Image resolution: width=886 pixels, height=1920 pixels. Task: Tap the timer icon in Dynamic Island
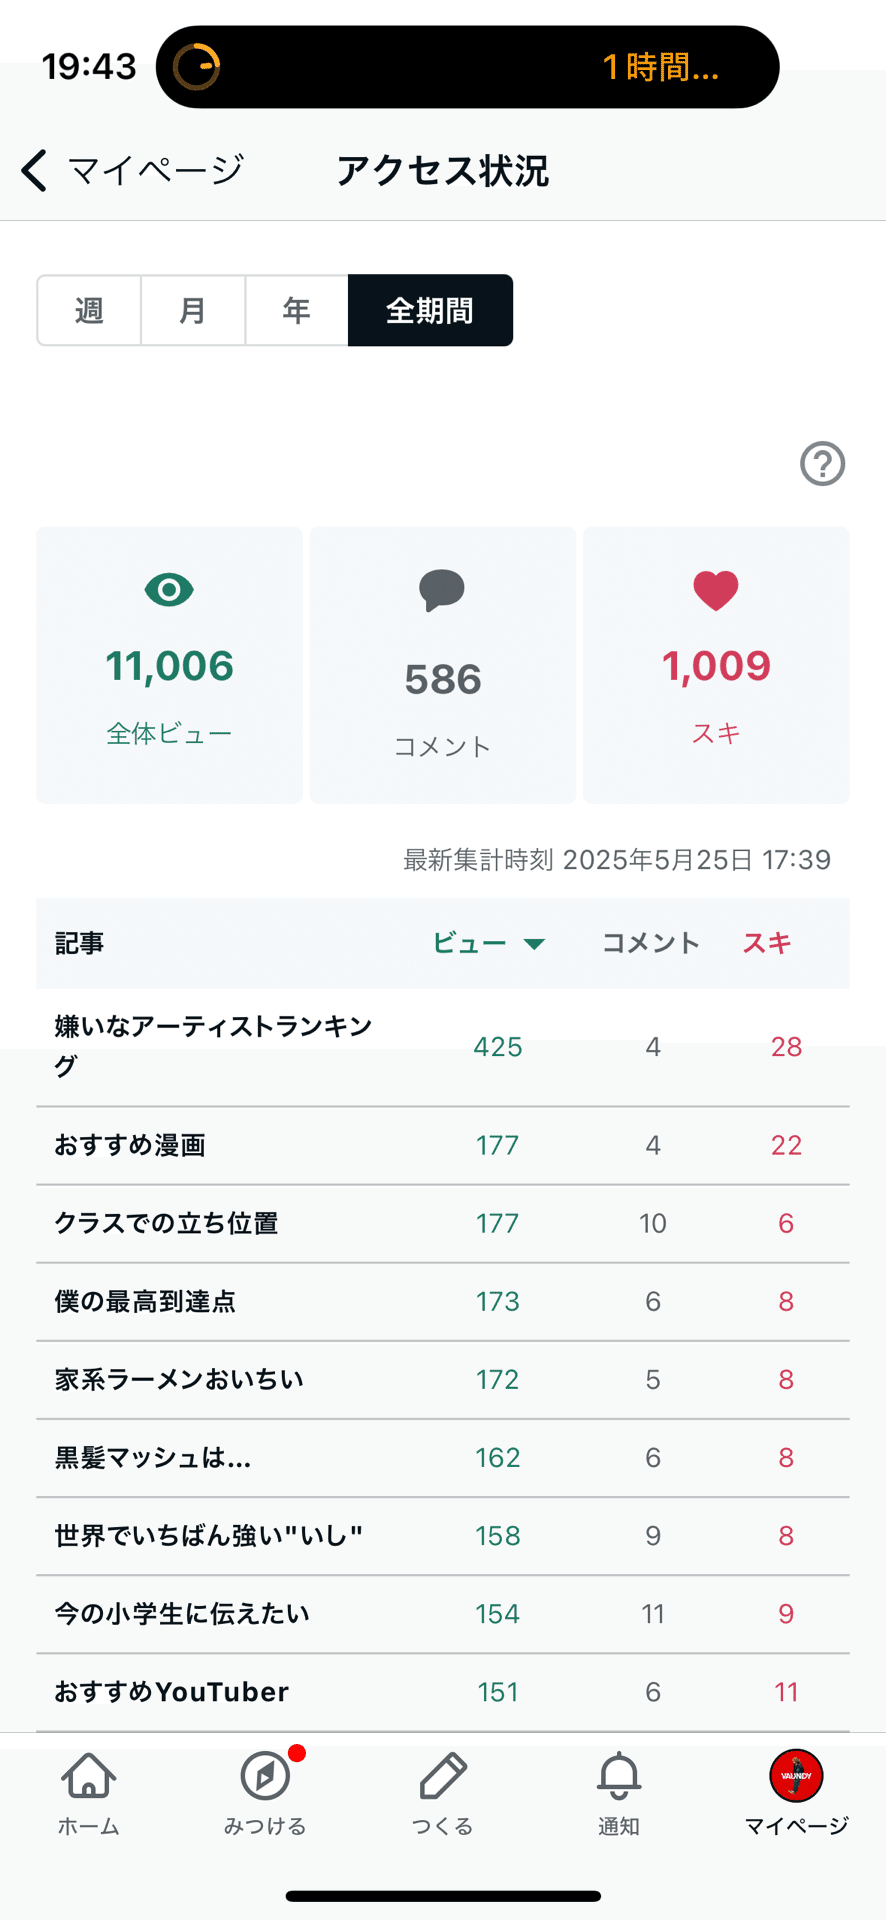coord(196,67)
